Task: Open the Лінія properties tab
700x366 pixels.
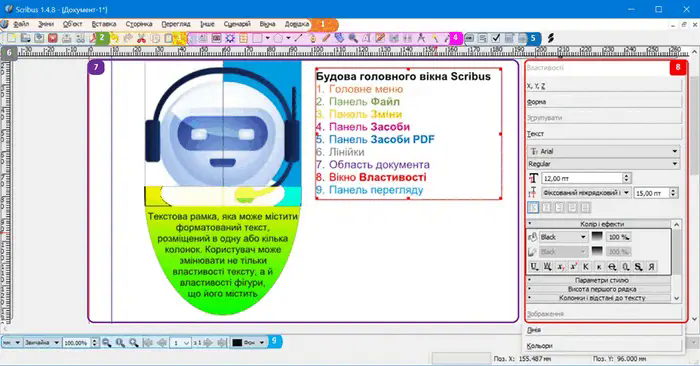Action: pyautogui.click(x=604, y=330)
